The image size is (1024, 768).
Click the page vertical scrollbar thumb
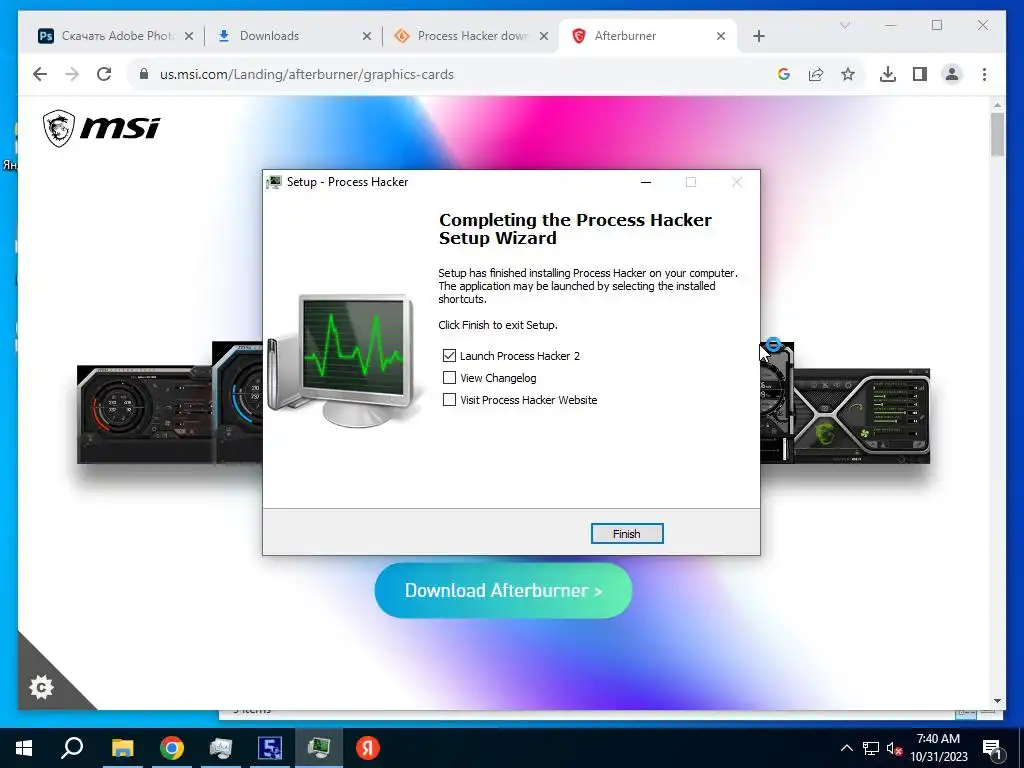click(x=997, y=135)
